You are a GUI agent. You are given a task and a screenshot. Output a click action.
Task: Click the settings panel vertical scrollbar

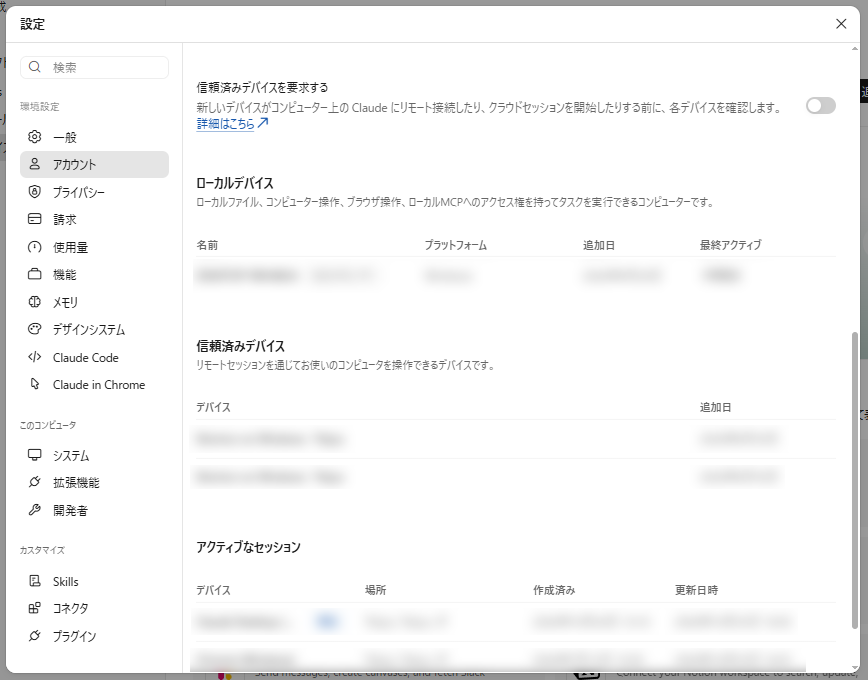coord(855,480)
